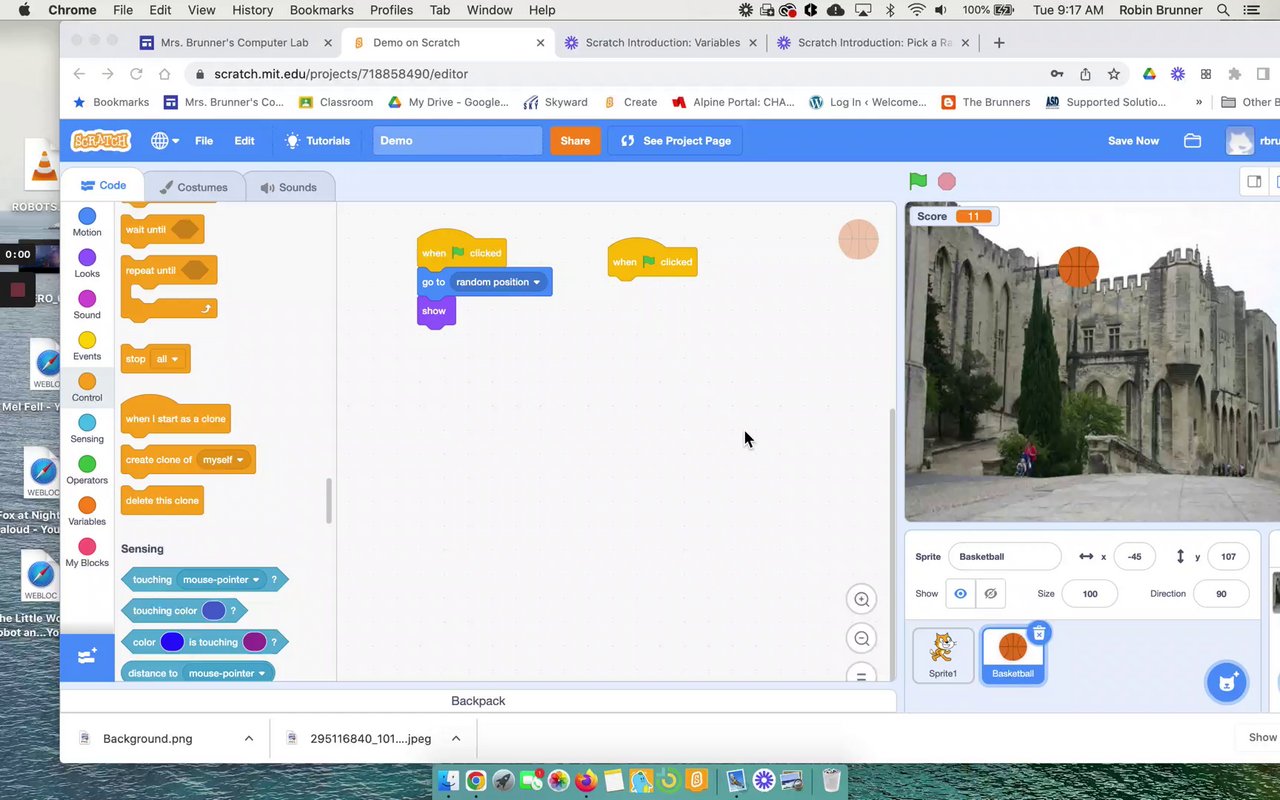1280x800 pixels.
Task: Select the Variables block category
Action: (x=87, y=511)
